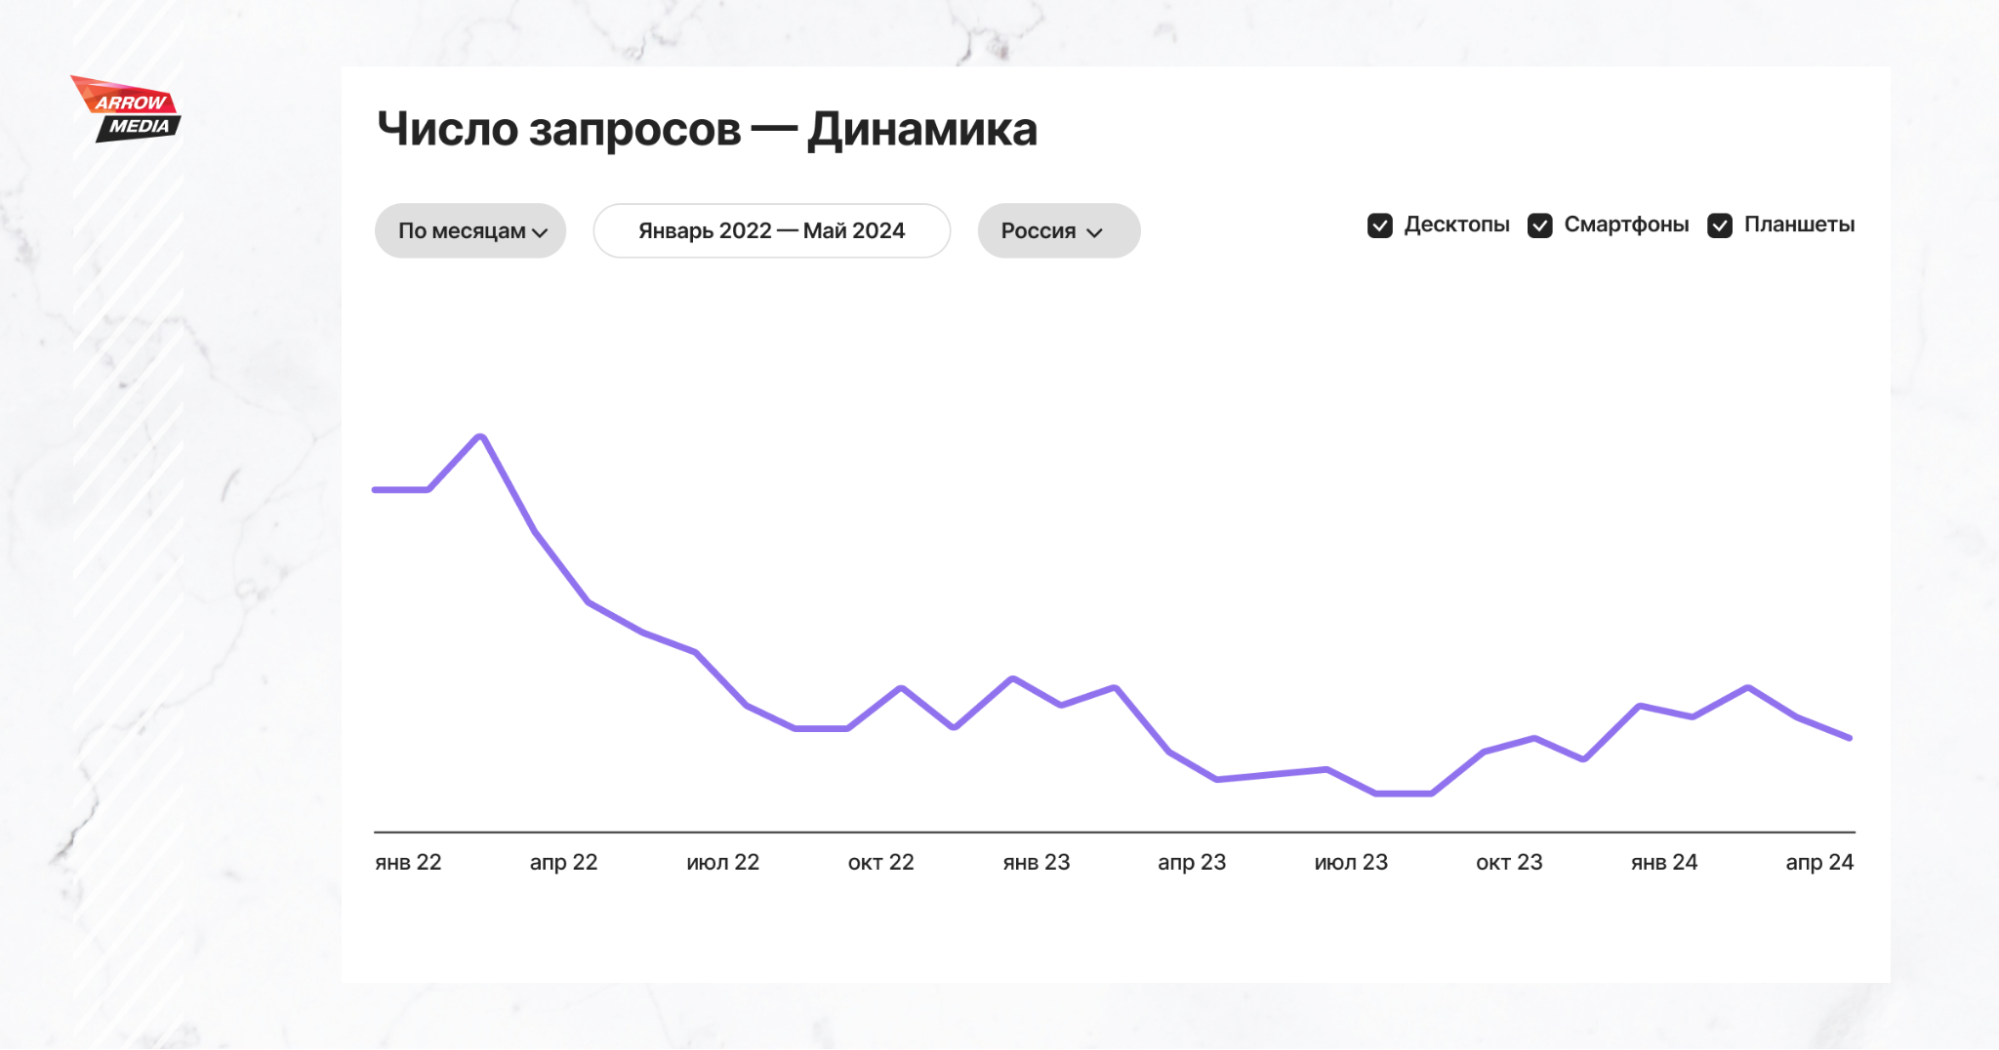Click the chart title 'Число запросов — Динамика'
Viewport: 1999px width, 1050px height.
(707, 130)
